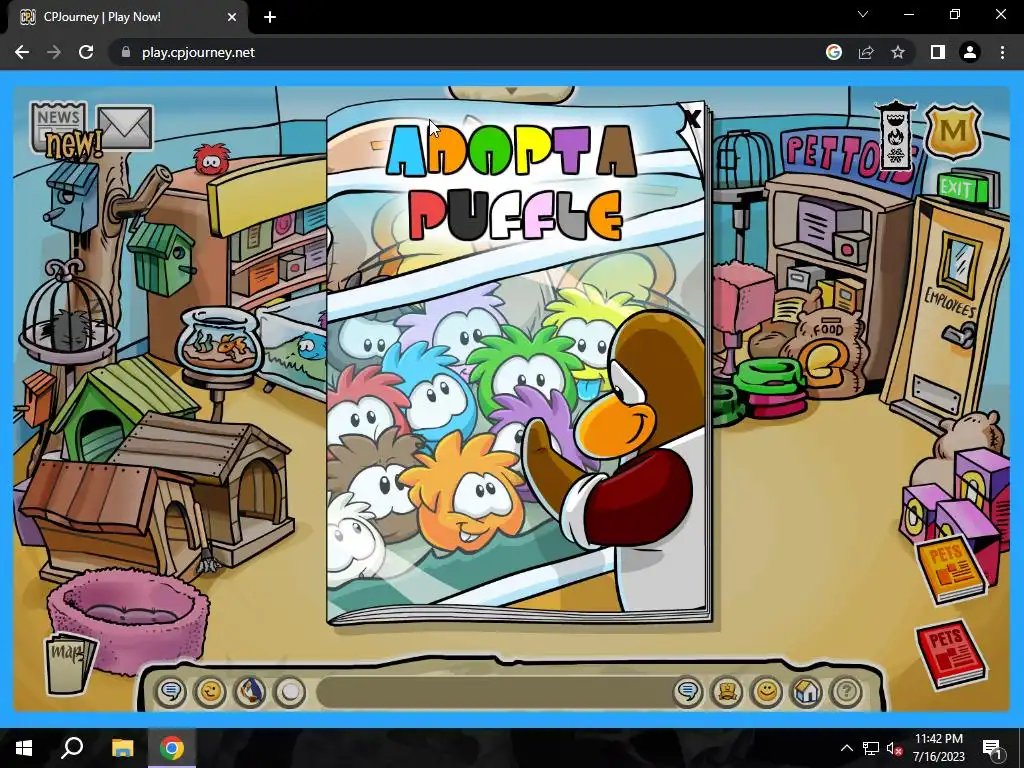Close the CPJourney tab

(x=232, y=18)
